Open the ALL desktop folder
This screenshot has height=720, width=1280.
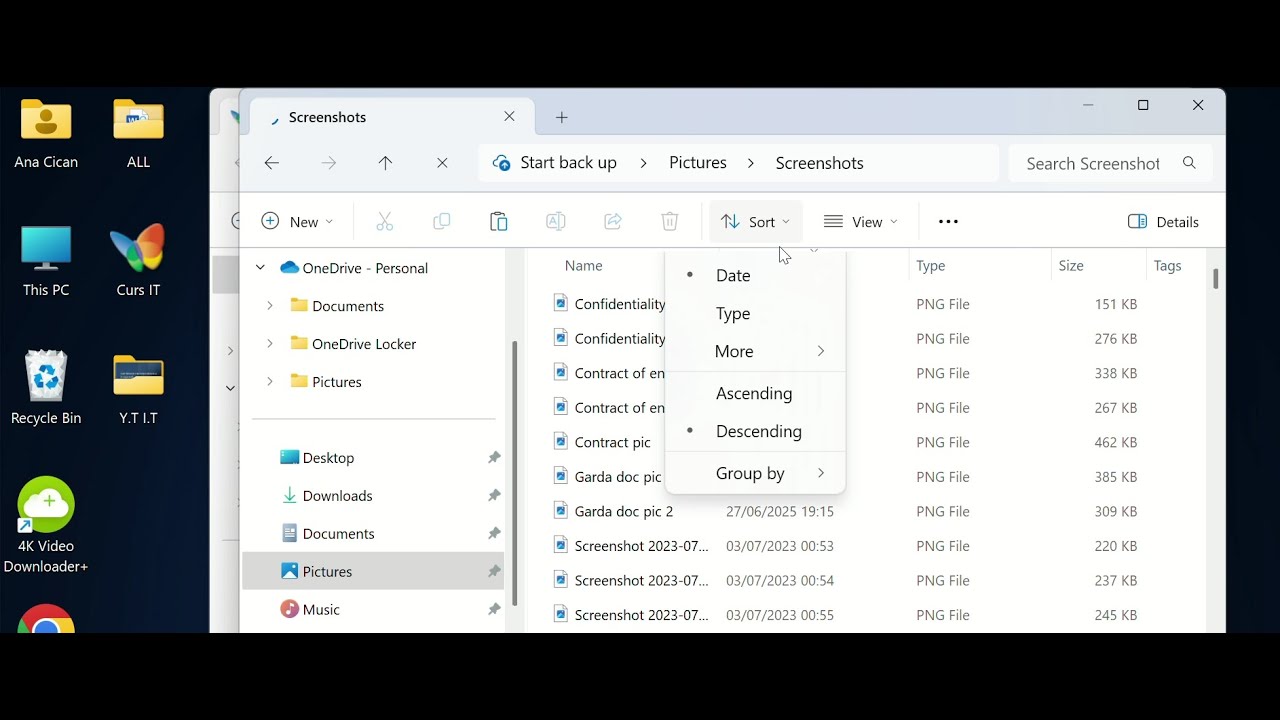(138, 134)
